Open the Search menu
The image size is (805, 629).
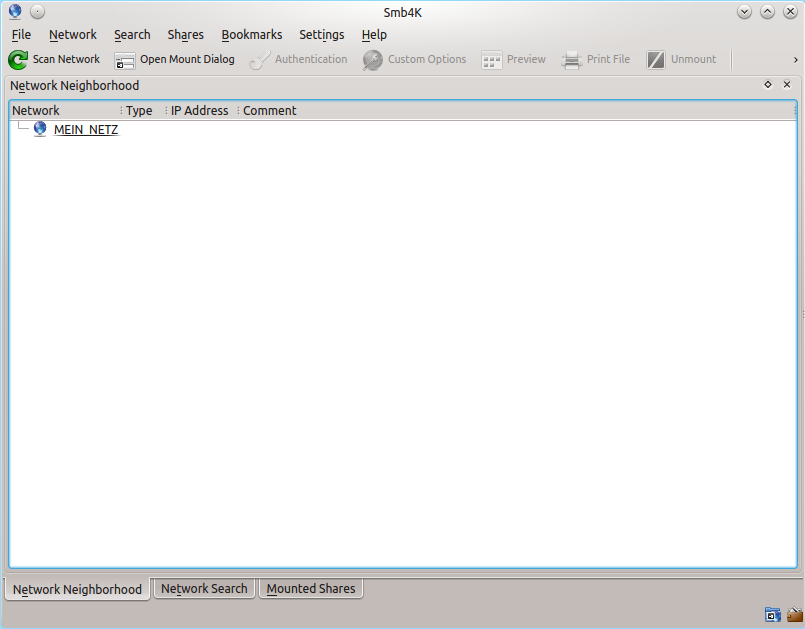point(132,35)
